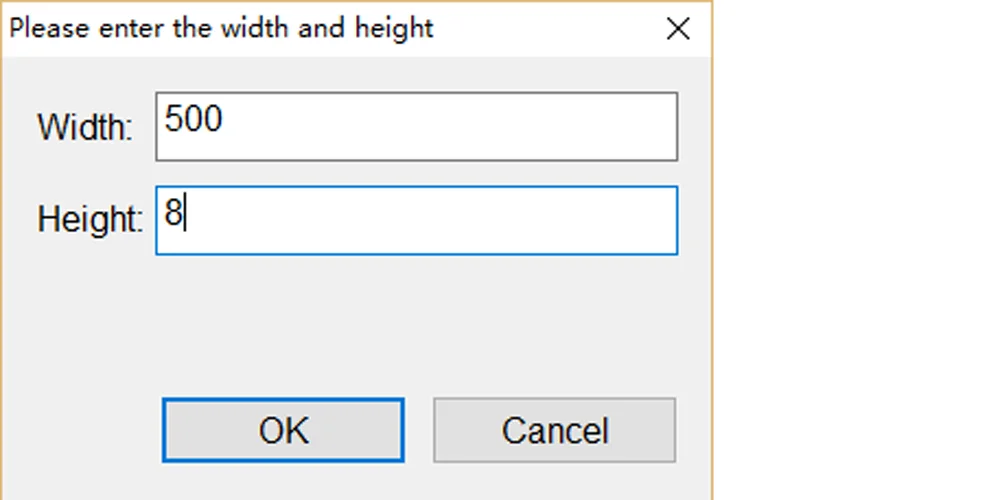Click empty title bar space before X
The height and width of the screenshot is (500, 1000).
tap(550, 28)
